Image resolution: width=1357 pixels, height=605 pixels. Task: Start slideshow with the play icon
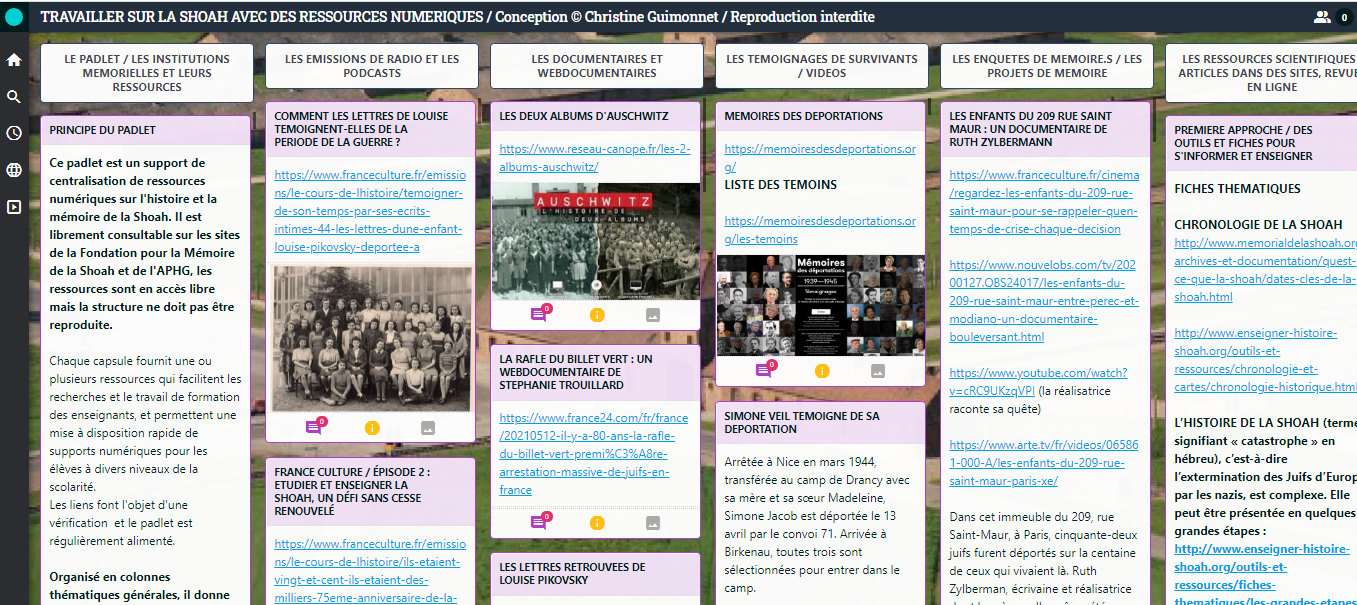pyautogui.click(x=14, y=207)
